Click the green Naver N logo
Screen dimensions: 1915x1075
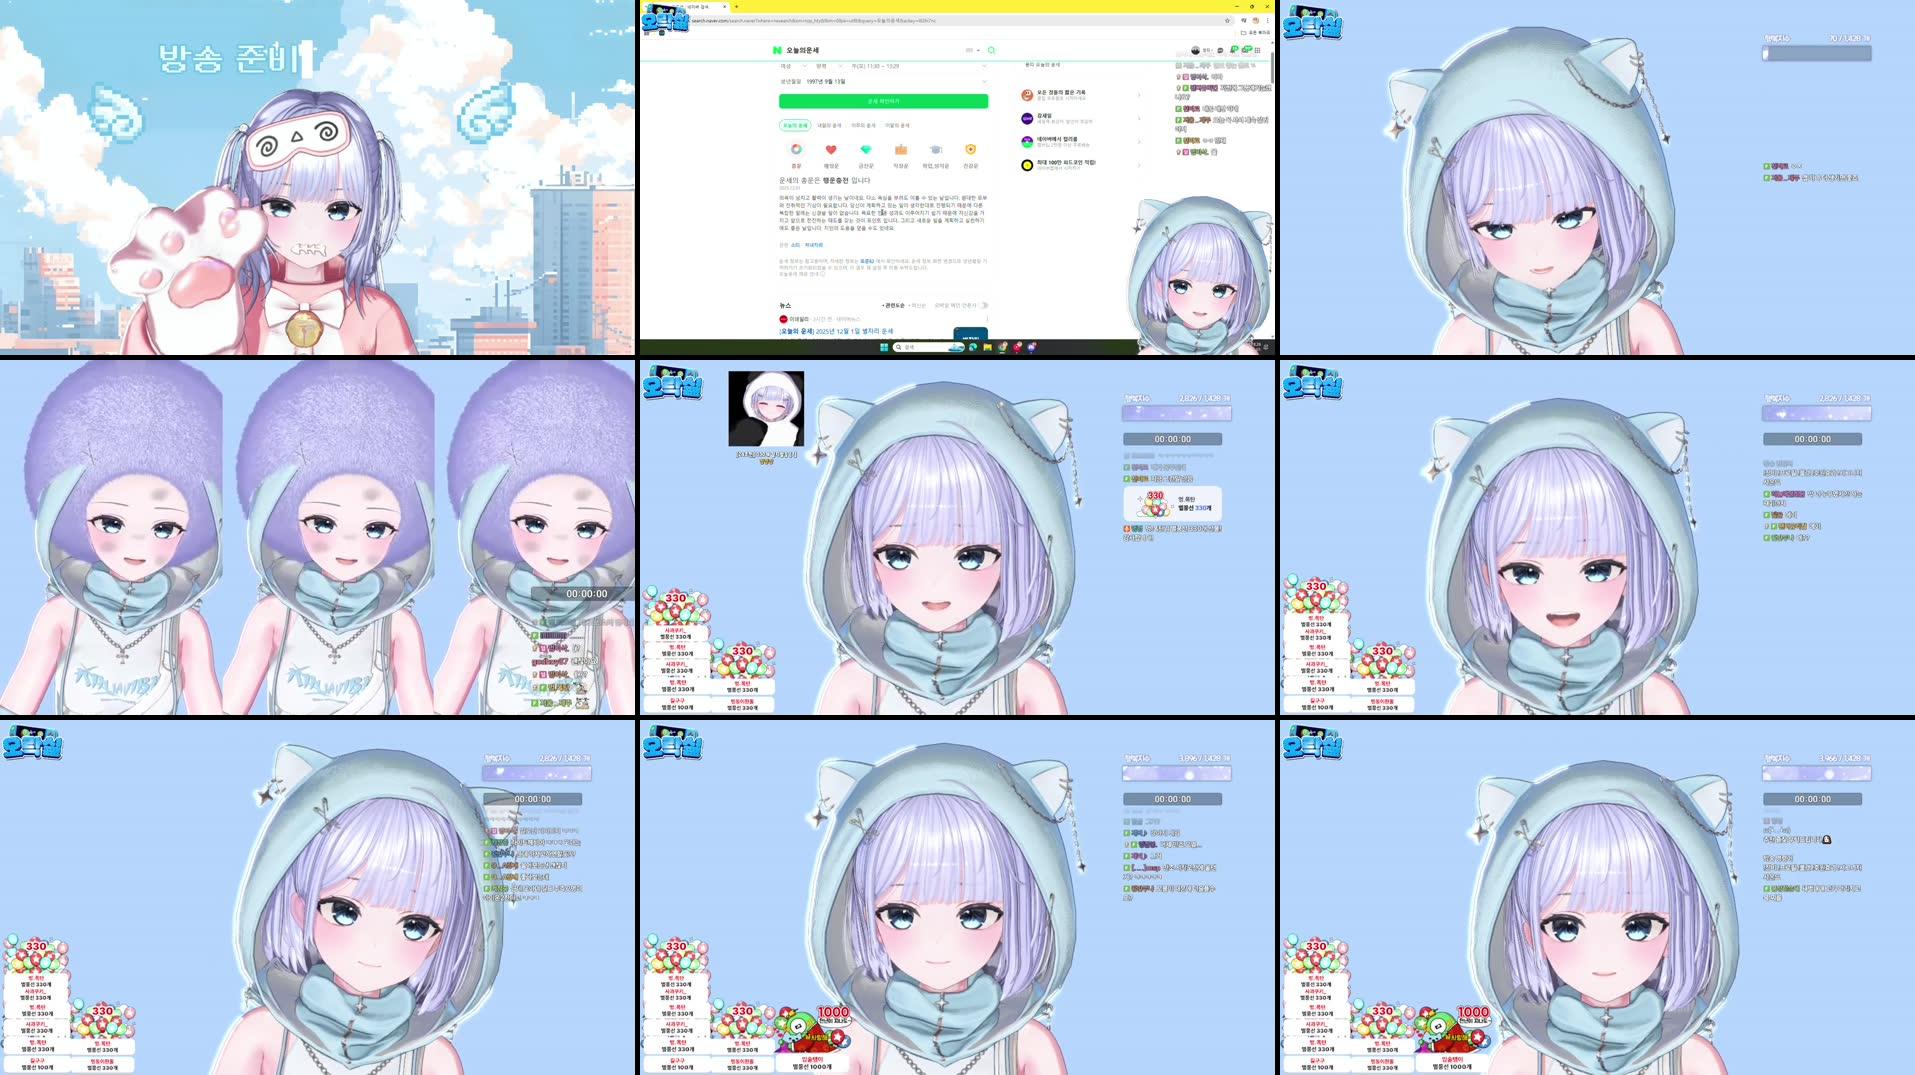coord(777,50)
